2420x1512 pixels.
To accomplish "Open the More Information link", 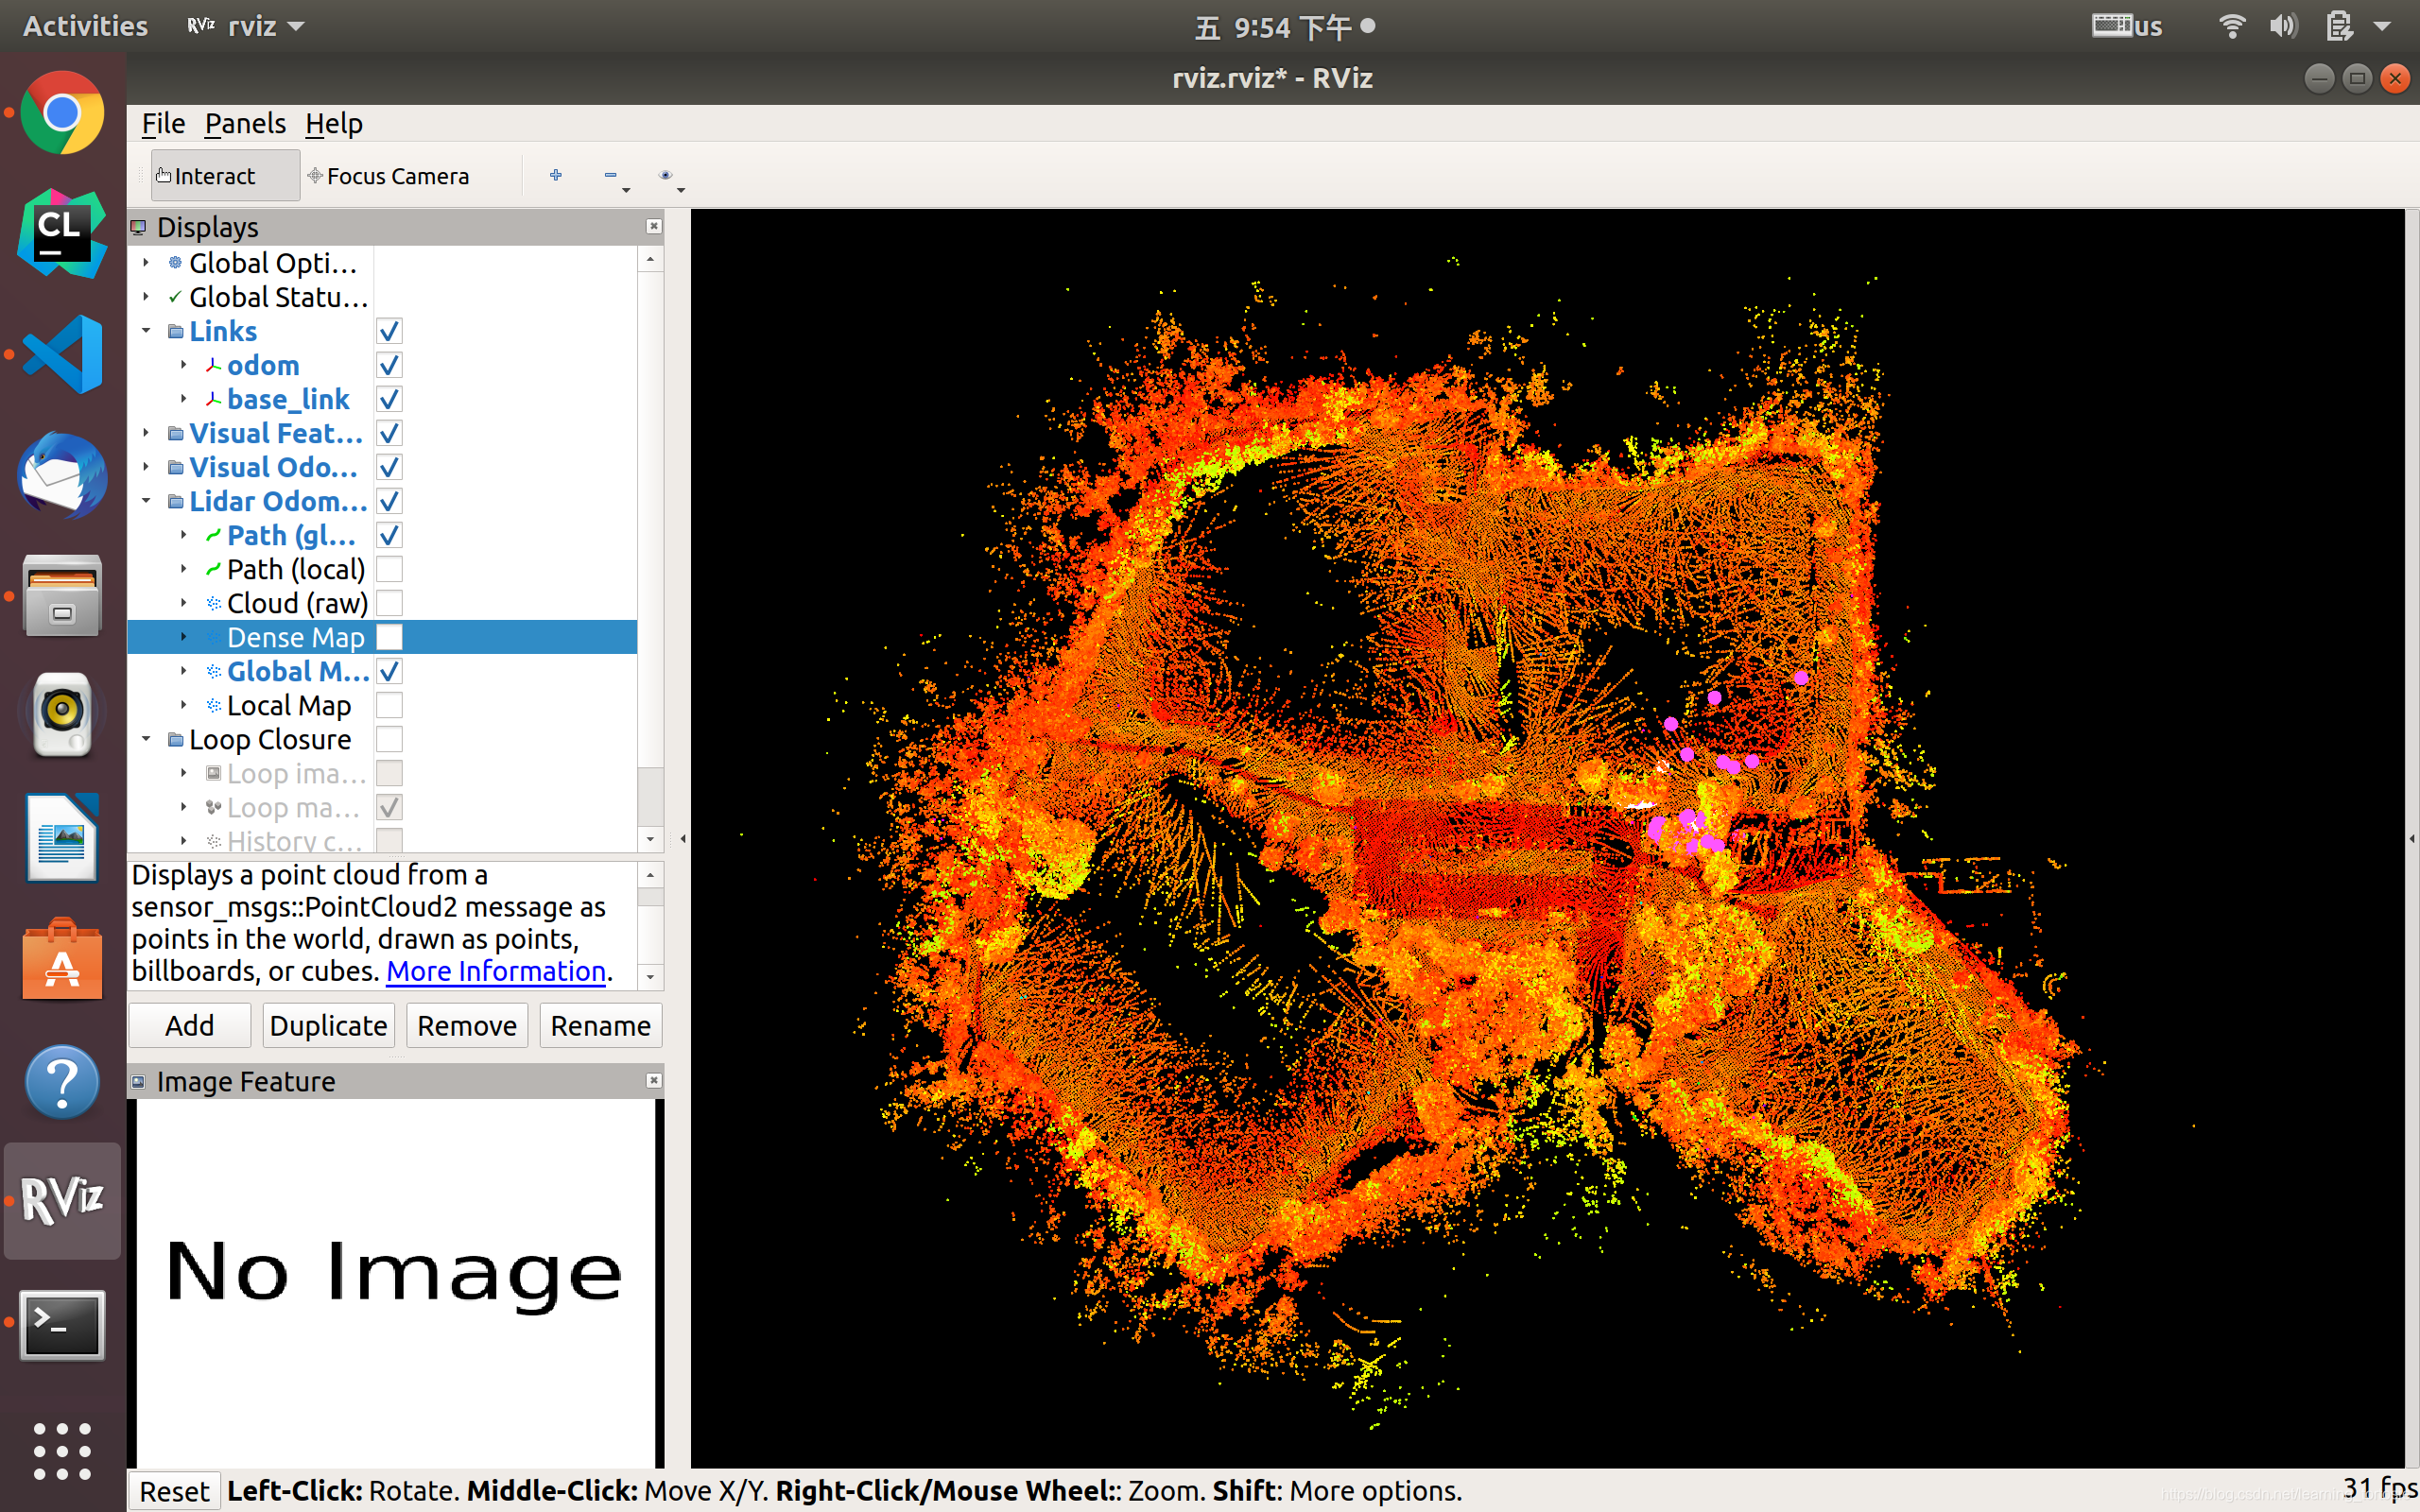I will pyautogui.click(x=496, y=971).
